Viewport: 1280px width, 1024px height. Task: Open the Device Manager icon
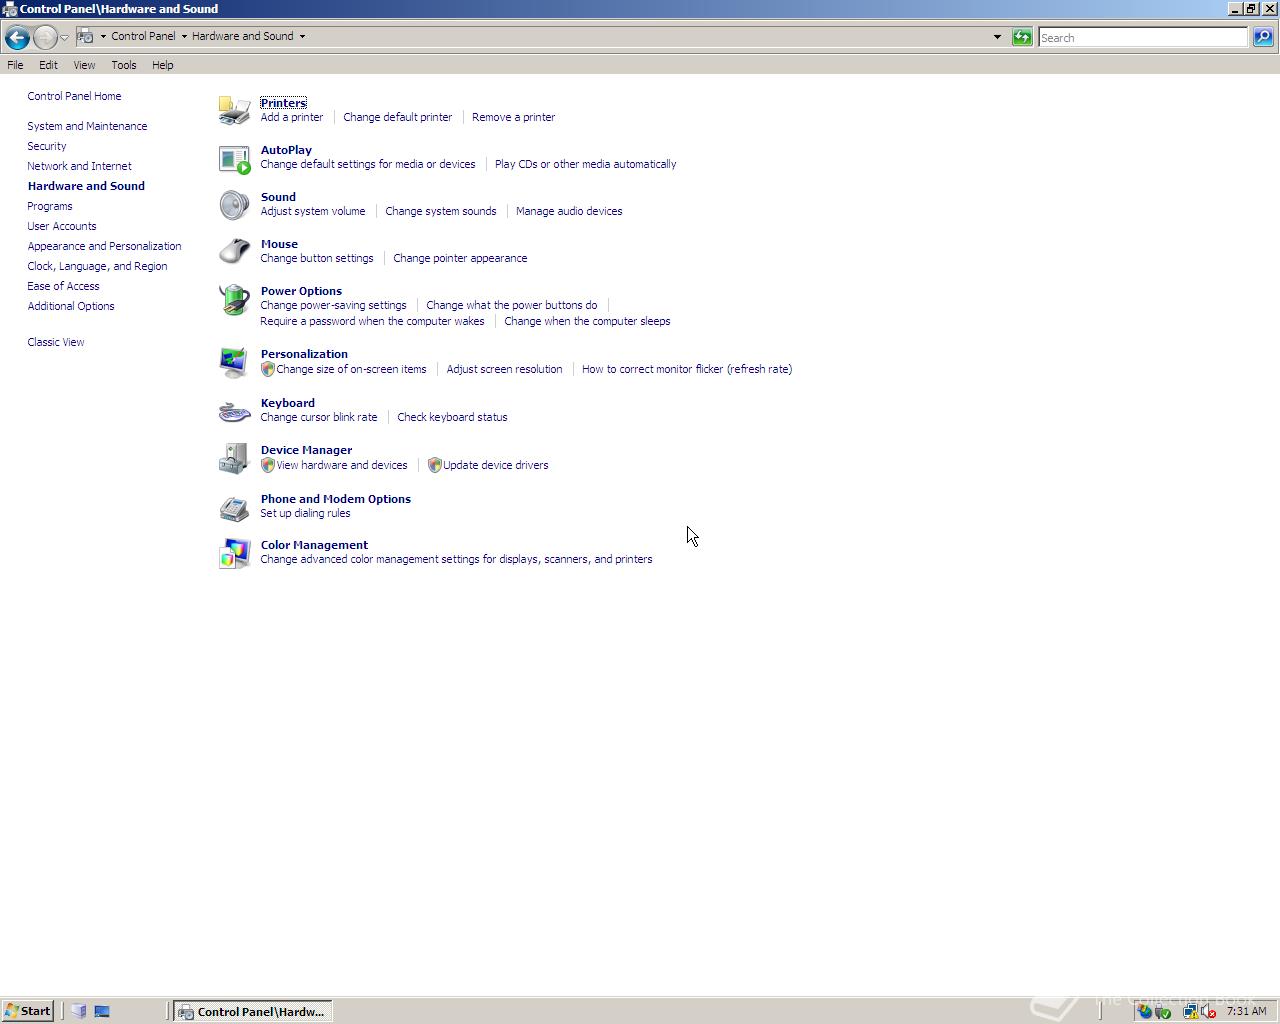(x=234, y=458)
